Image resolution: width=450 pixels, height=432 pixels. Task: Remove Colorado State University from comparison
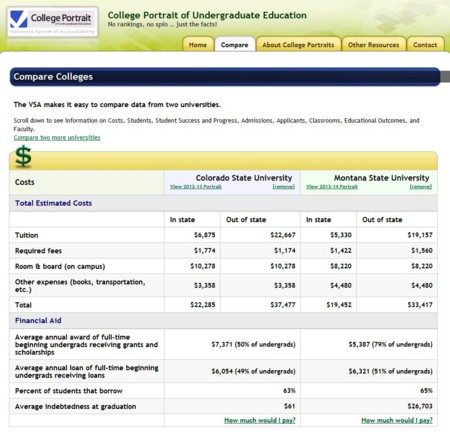point(284,187)
